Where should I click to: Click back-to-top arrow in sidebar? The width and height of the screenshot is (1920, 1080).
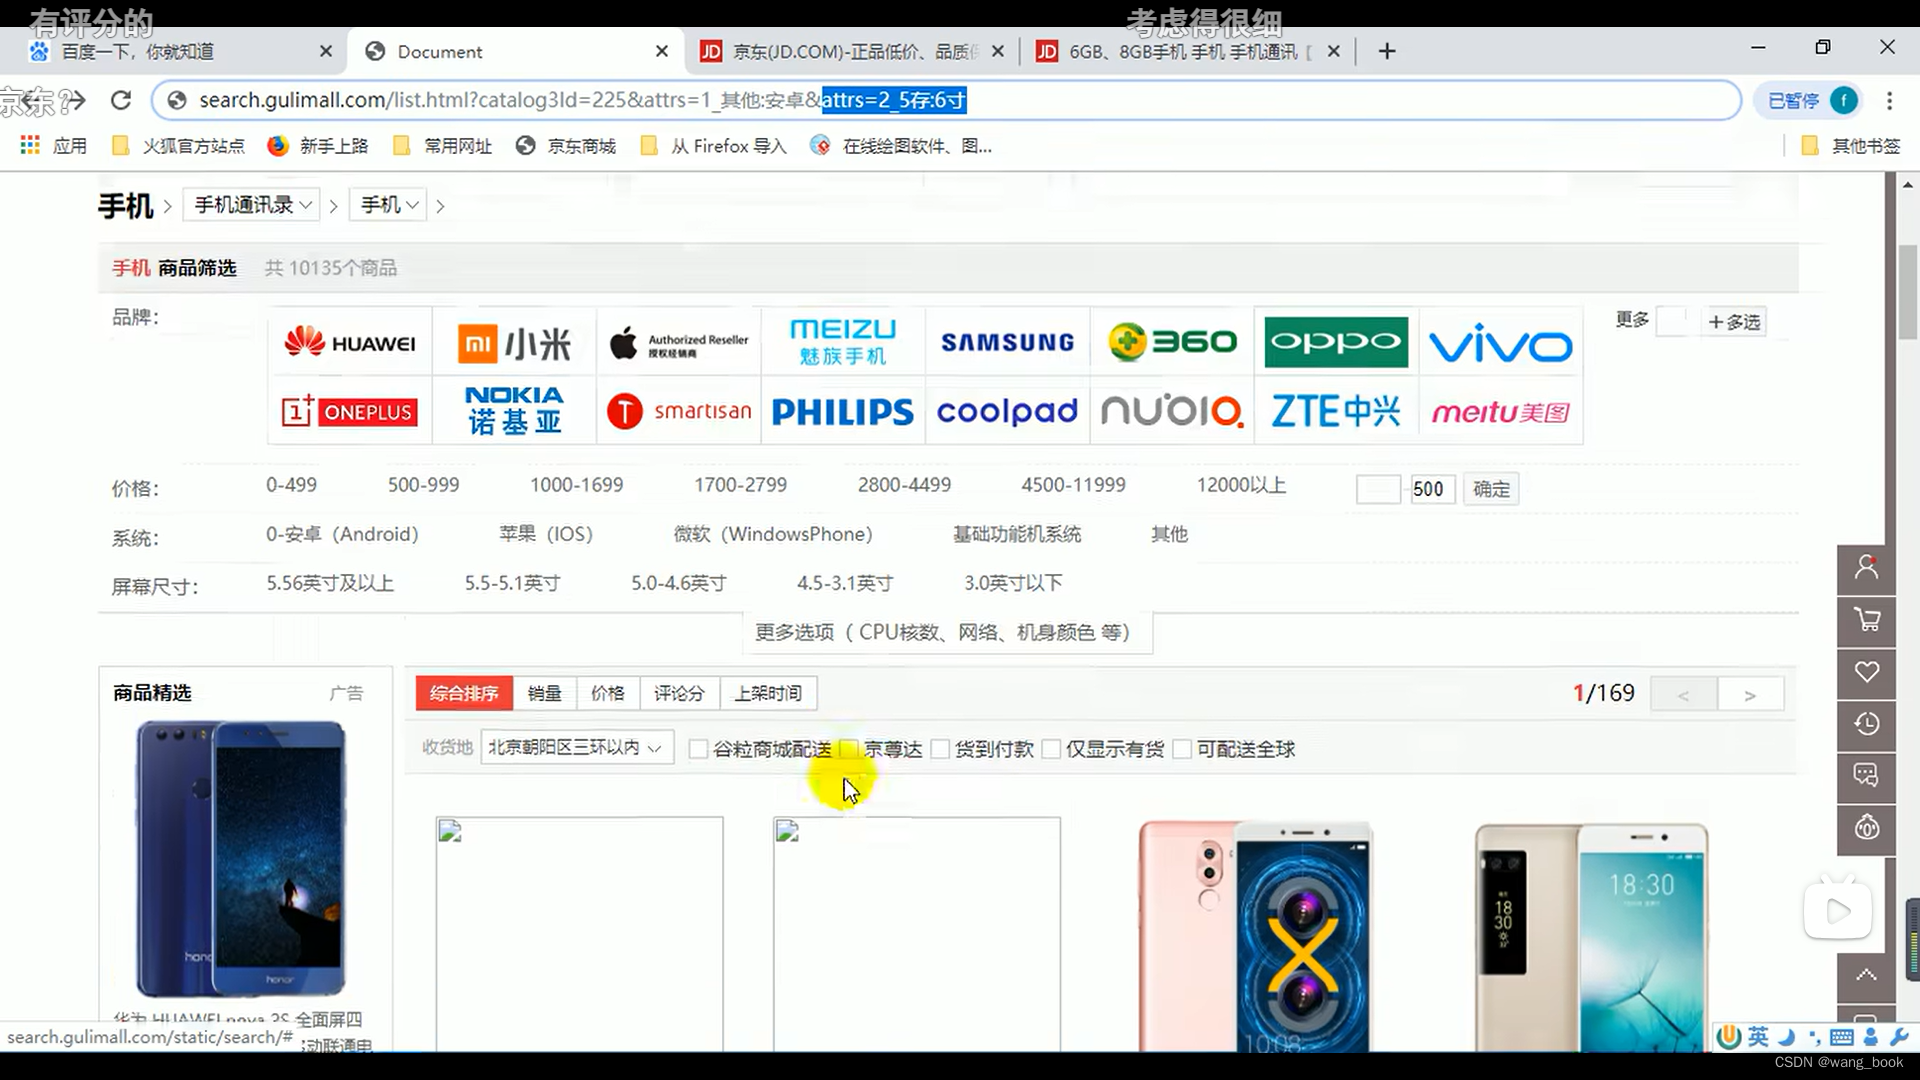click(x=1866, y=976)
